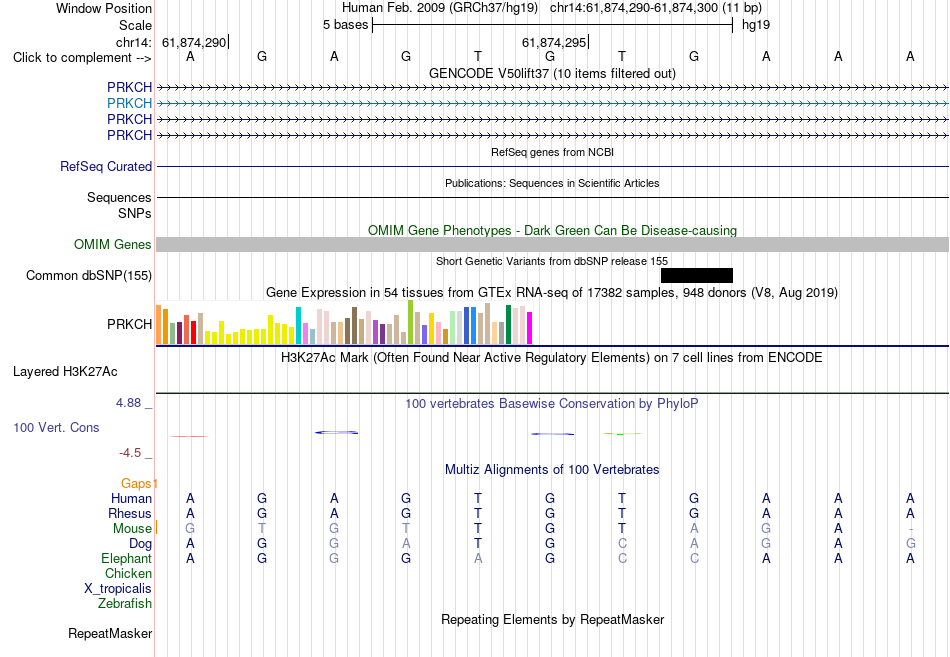Open the RepeatMasker track label
Viewport: 950px width, 657px height.
click(110, 633)
